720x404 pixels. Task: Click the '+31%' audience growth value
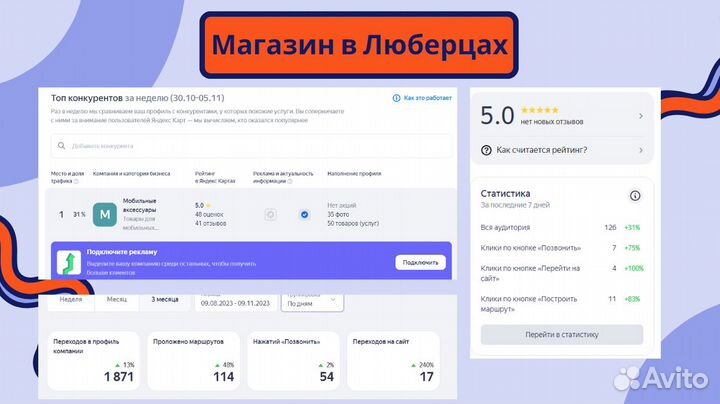pos(632,227)
